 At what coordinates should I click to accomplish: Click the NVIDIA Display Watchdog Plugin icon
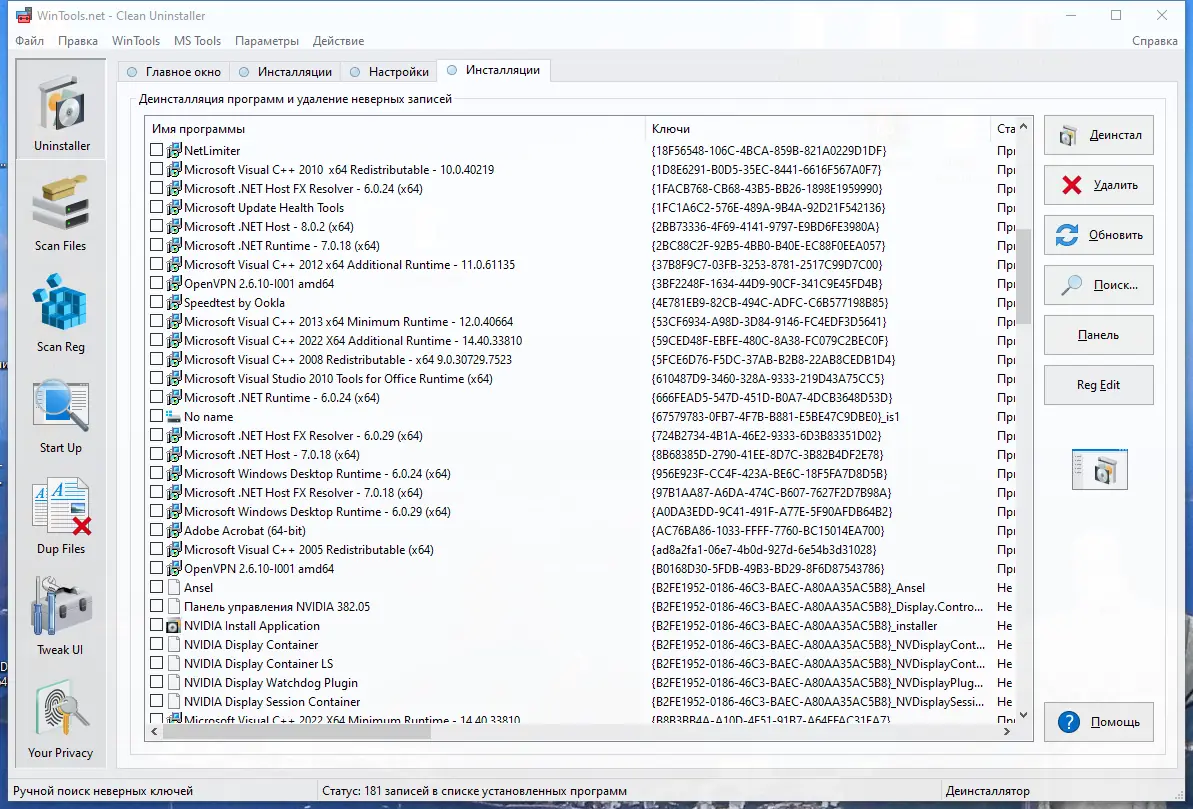point(173,683)
